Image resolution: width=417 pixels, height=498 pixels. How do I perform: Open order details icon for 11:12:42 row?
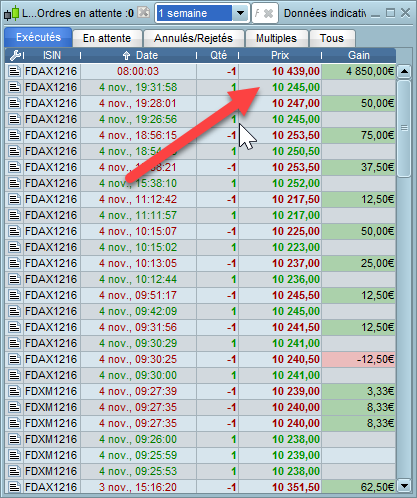pos(14,199)
